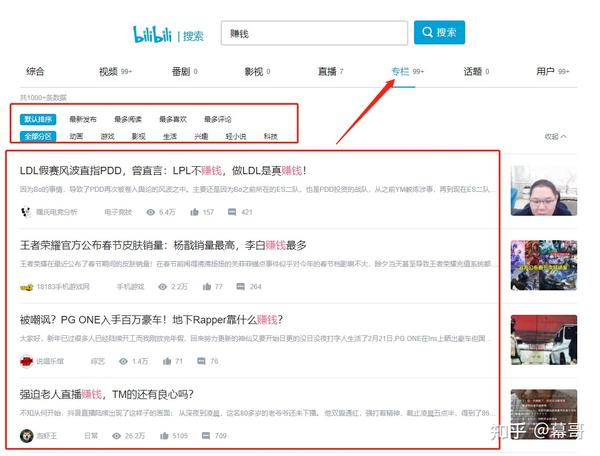Select the 默认排序 sort option
Screen dimensions: 600x456
click(x=38, y=119)
